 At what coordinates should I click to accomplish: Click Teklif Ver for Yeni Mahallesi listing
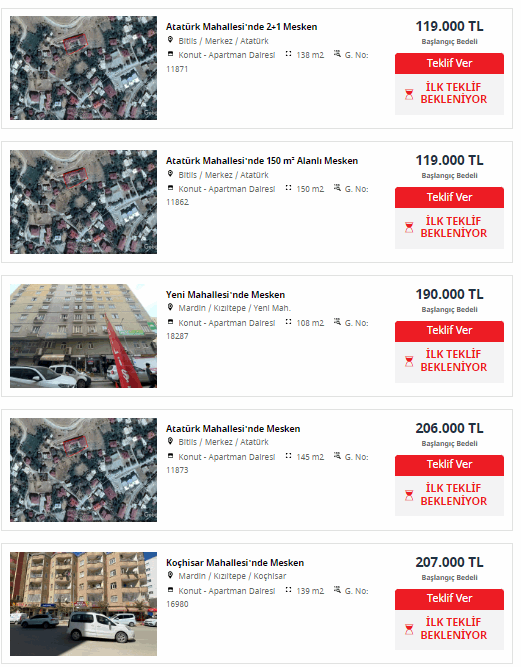click(449, 331)
